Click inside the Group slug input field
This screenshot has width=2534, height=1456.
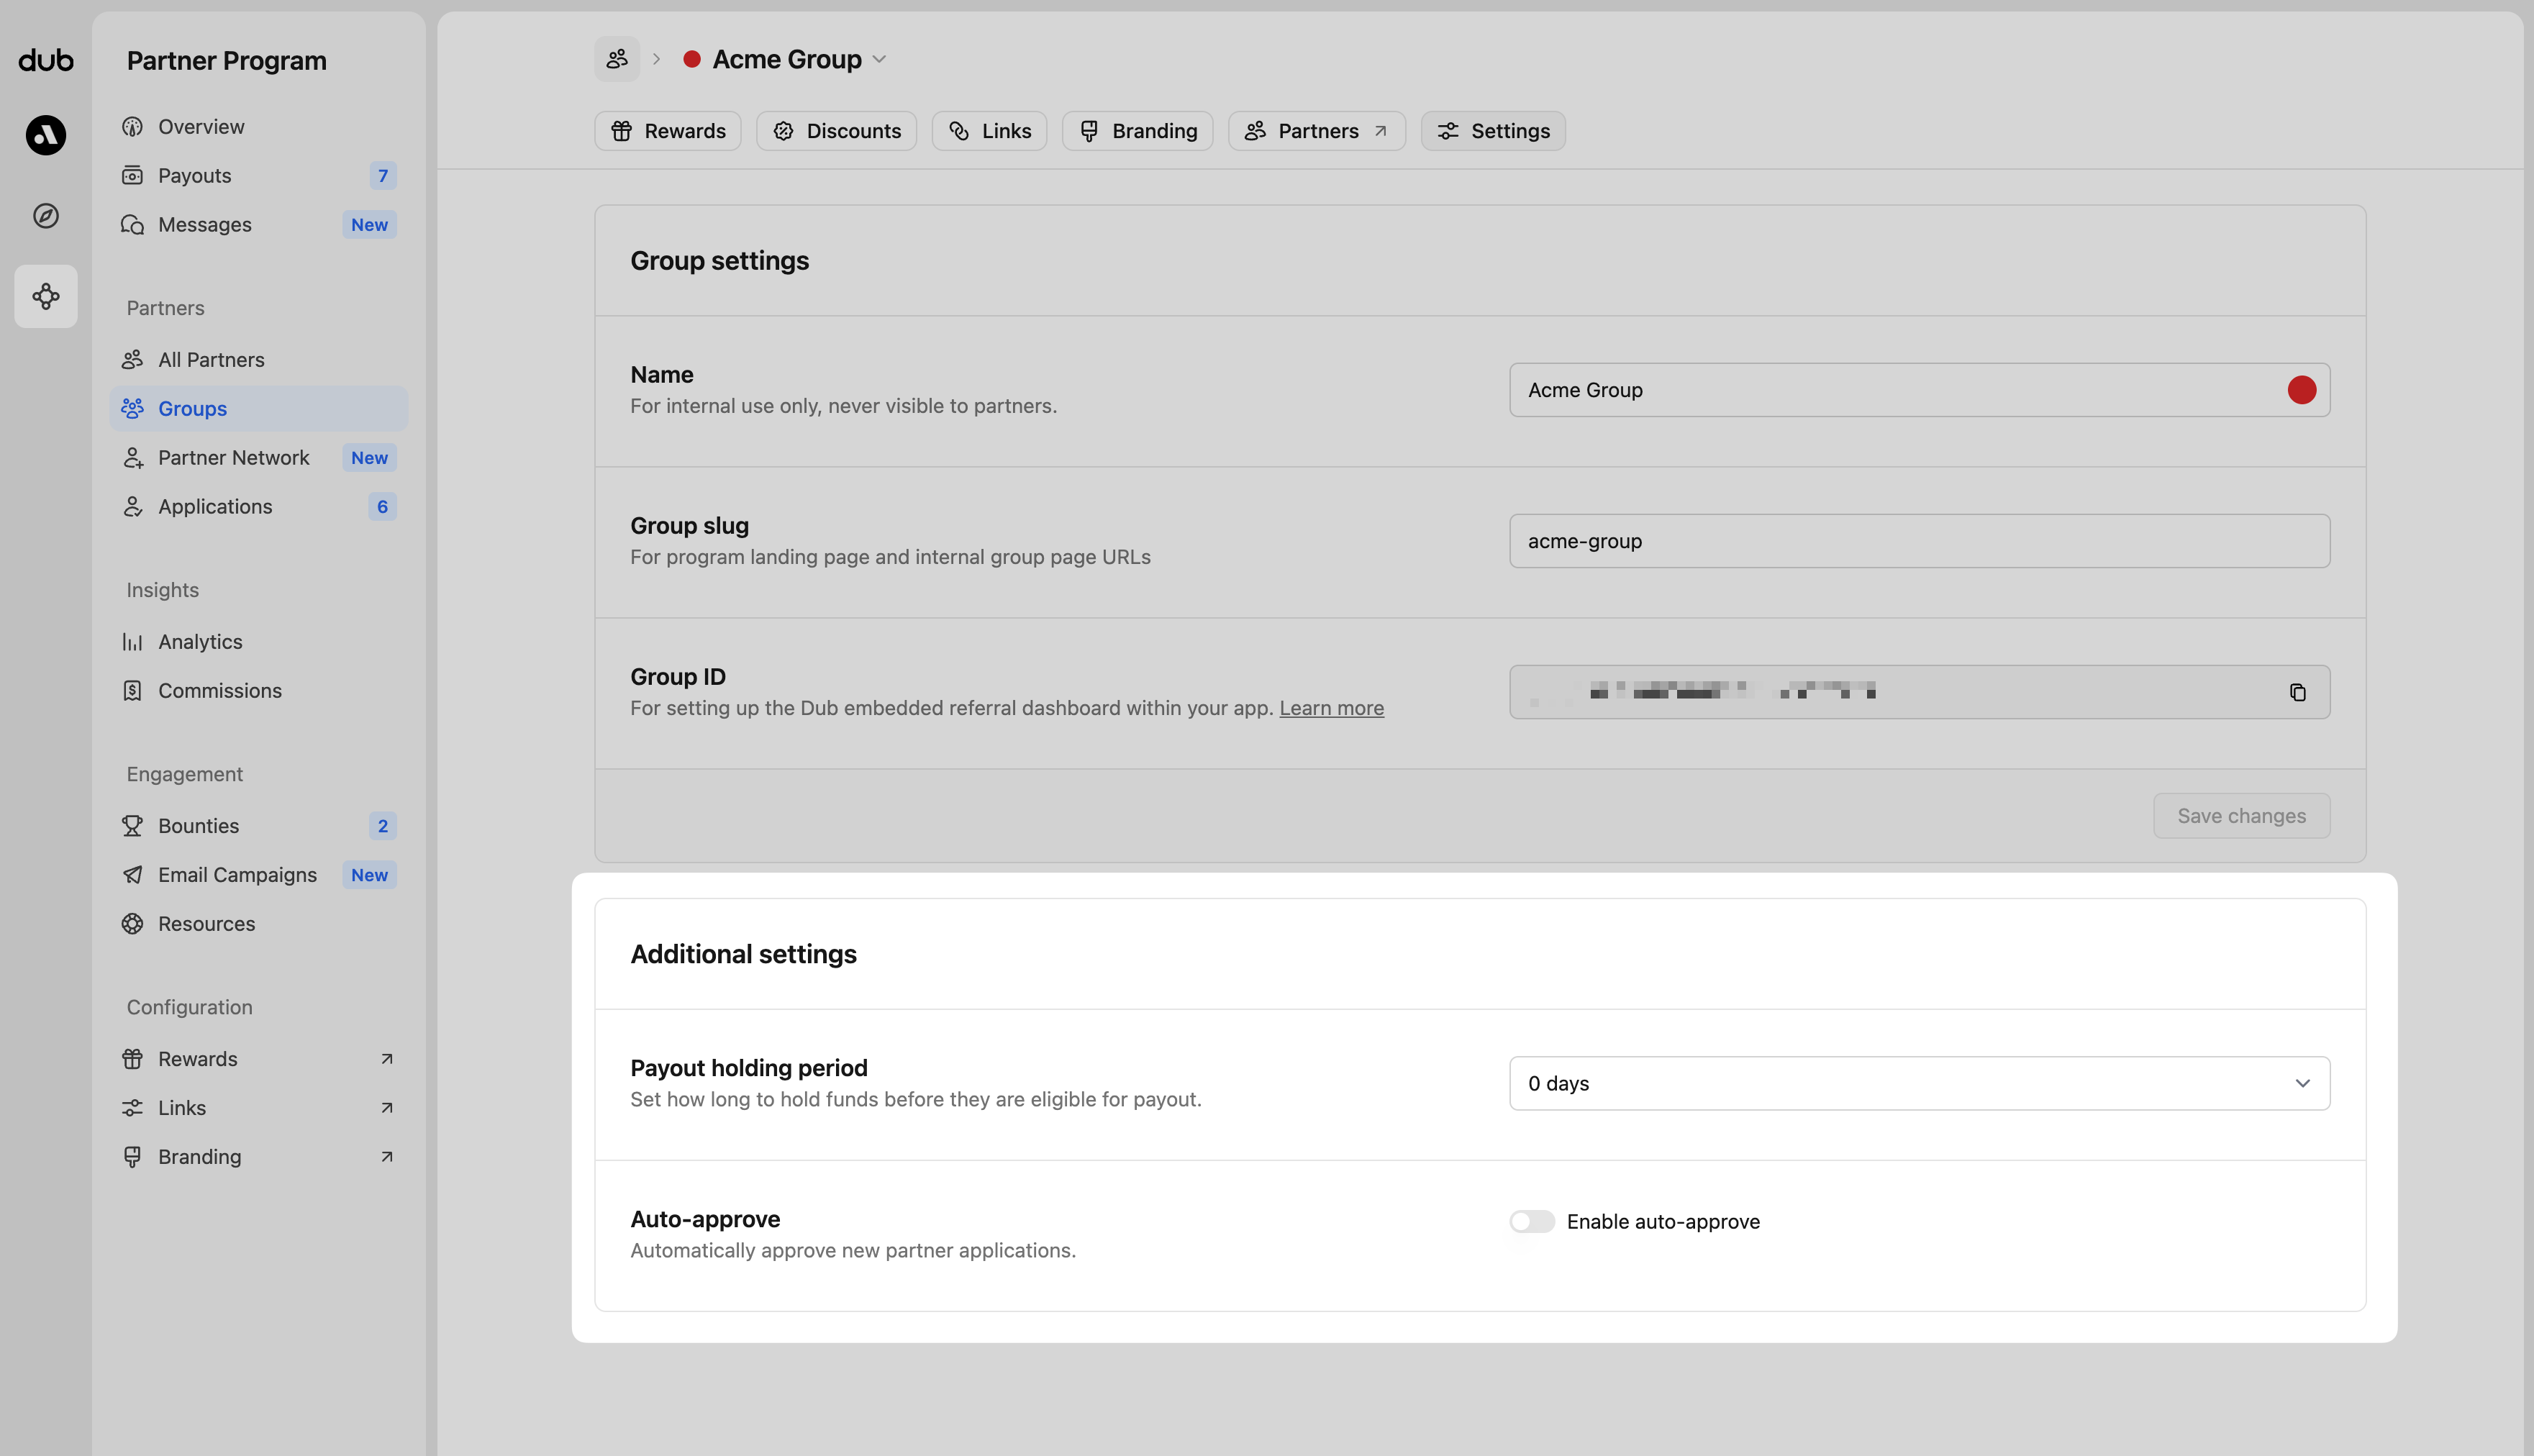point(1917,541)
